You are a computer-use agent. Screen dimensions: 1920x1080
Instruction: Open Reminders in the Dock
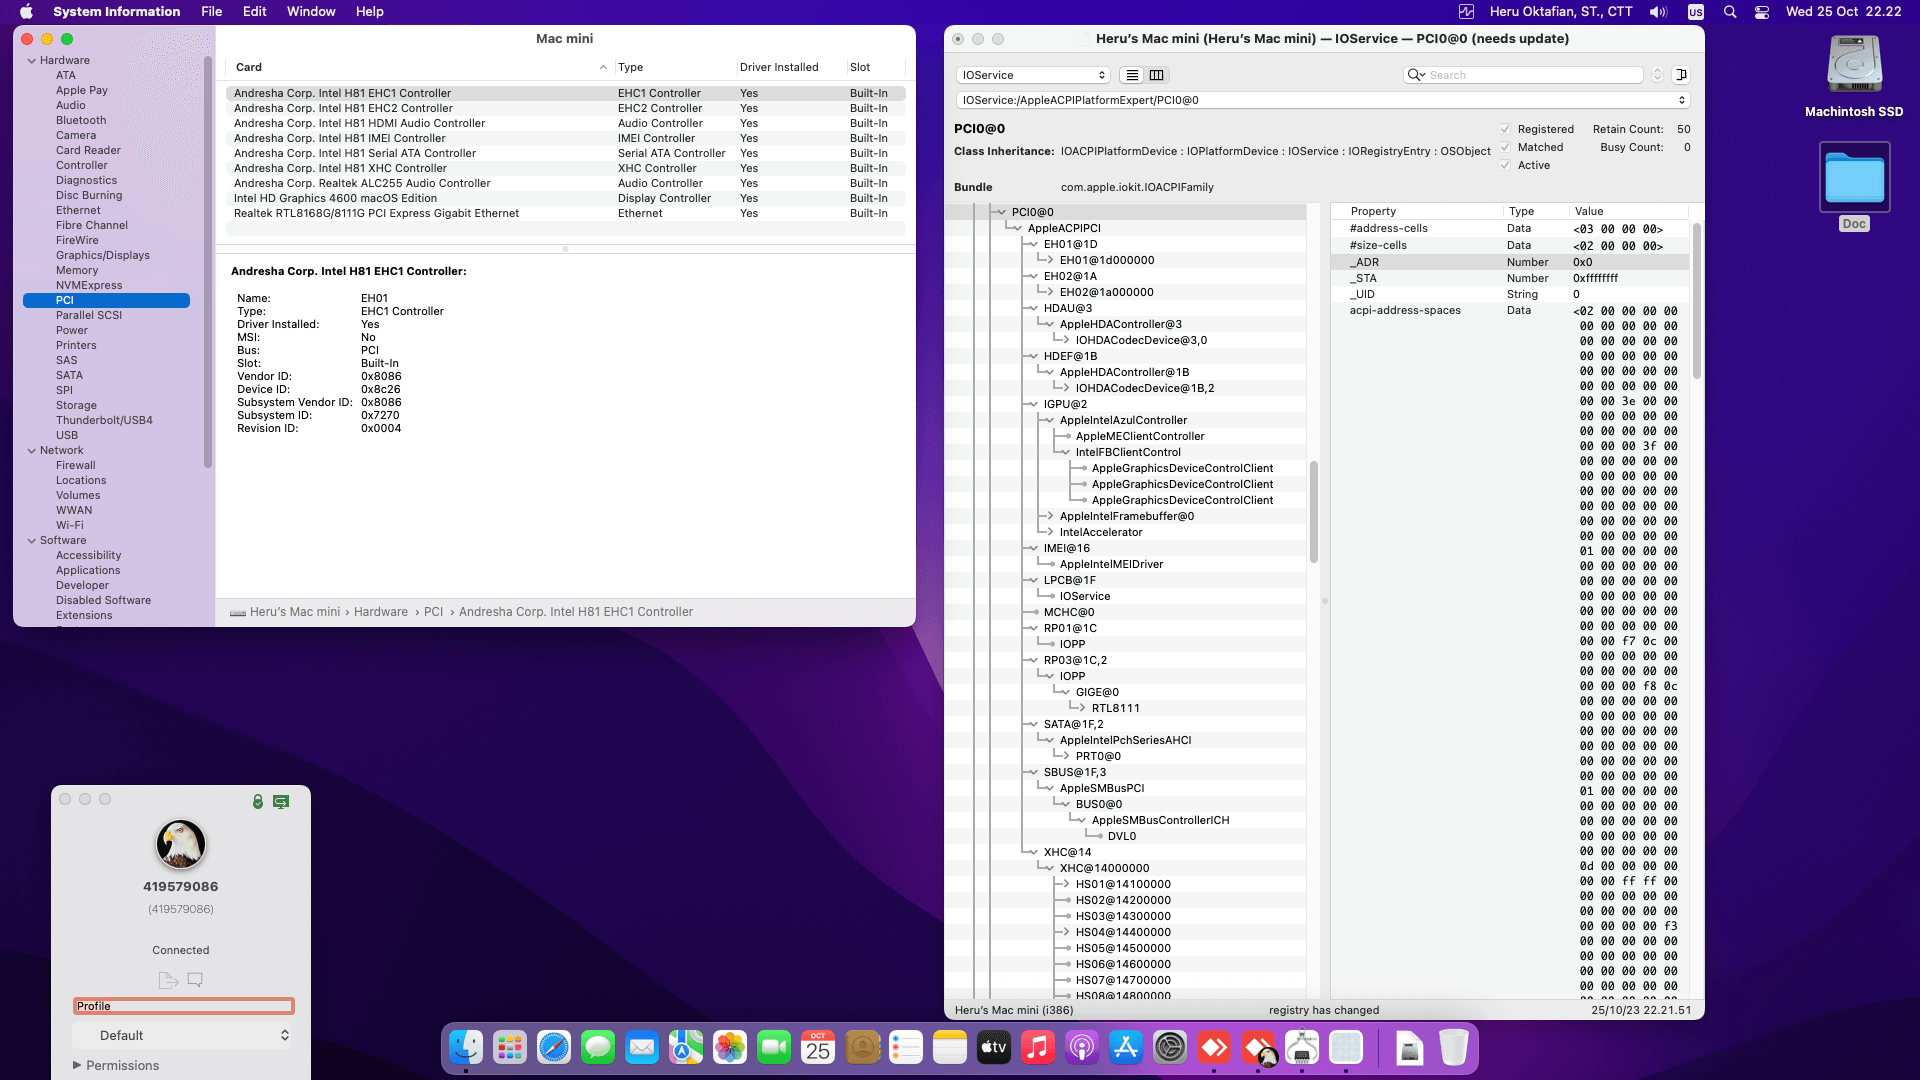coord(906,1047)
